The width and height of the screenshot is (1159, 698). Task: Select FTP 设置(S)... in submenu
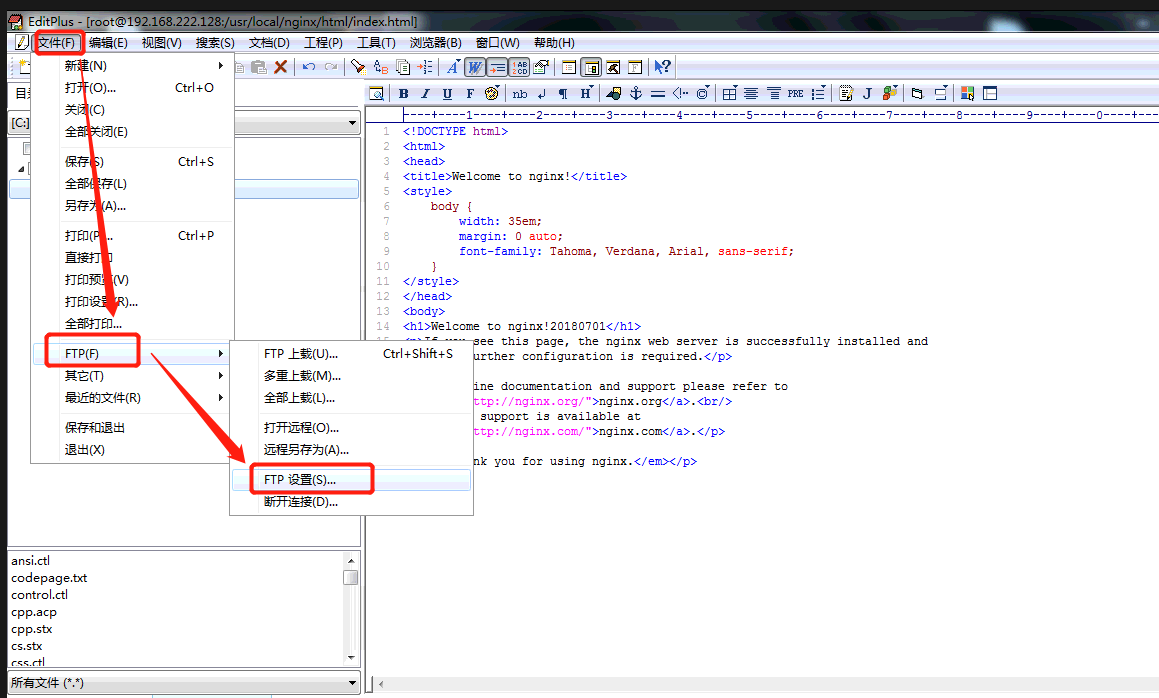pos(352,480)
